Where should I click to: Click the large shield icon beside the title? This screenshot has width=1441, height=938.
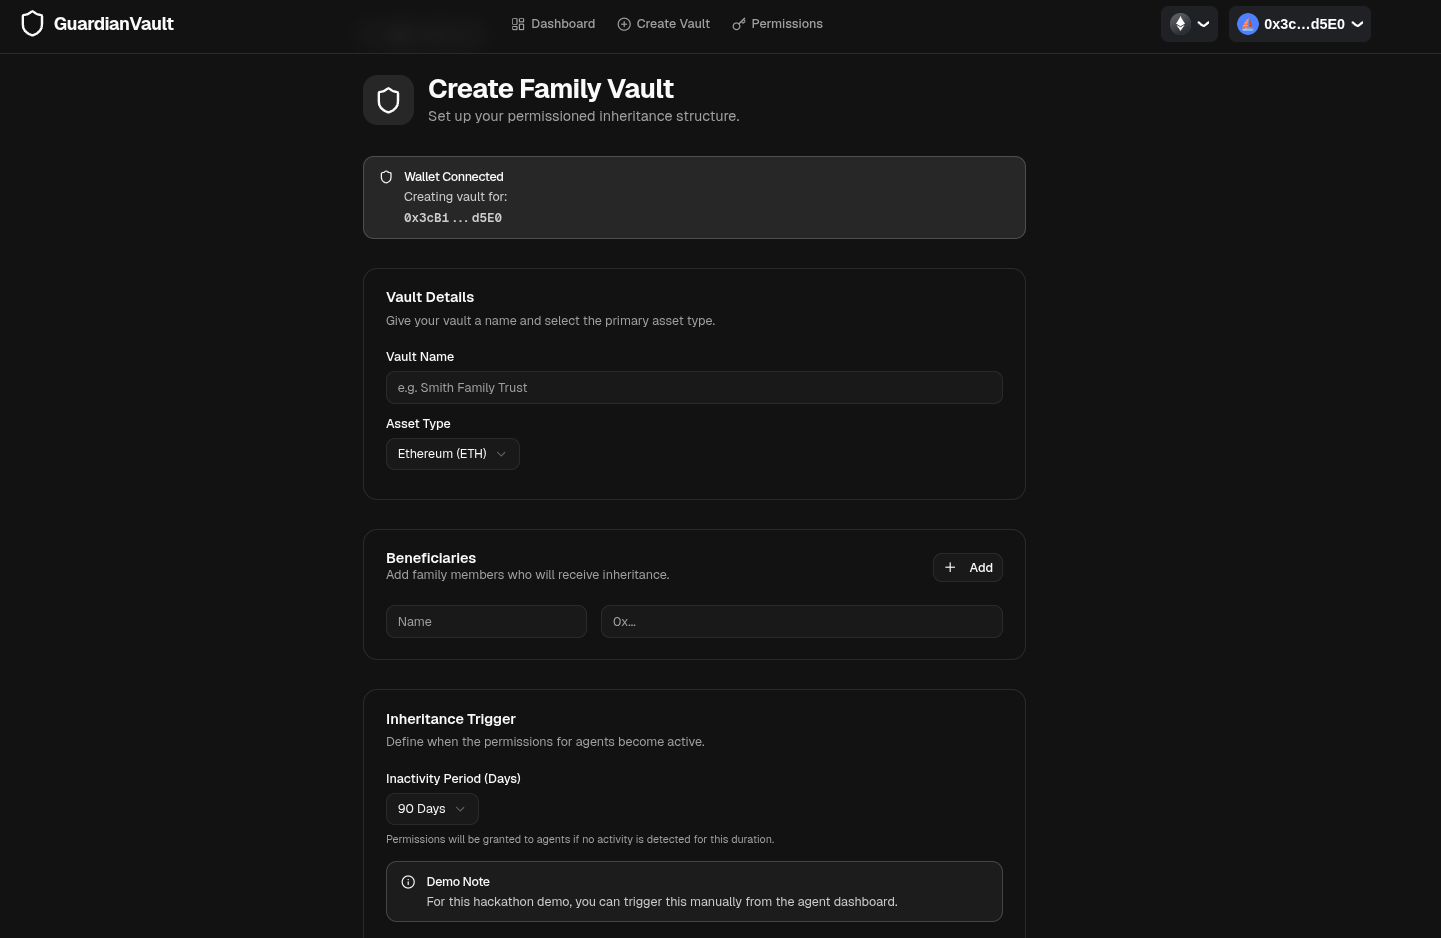pos(388,100)
